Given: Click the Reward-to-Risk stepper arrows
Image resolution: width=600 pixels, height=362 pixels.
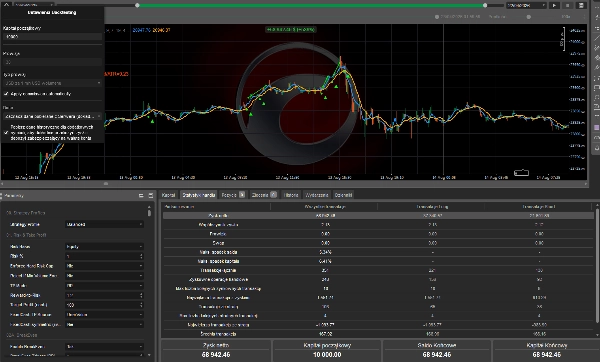Looking at the screenshot, I should [142, 295].
